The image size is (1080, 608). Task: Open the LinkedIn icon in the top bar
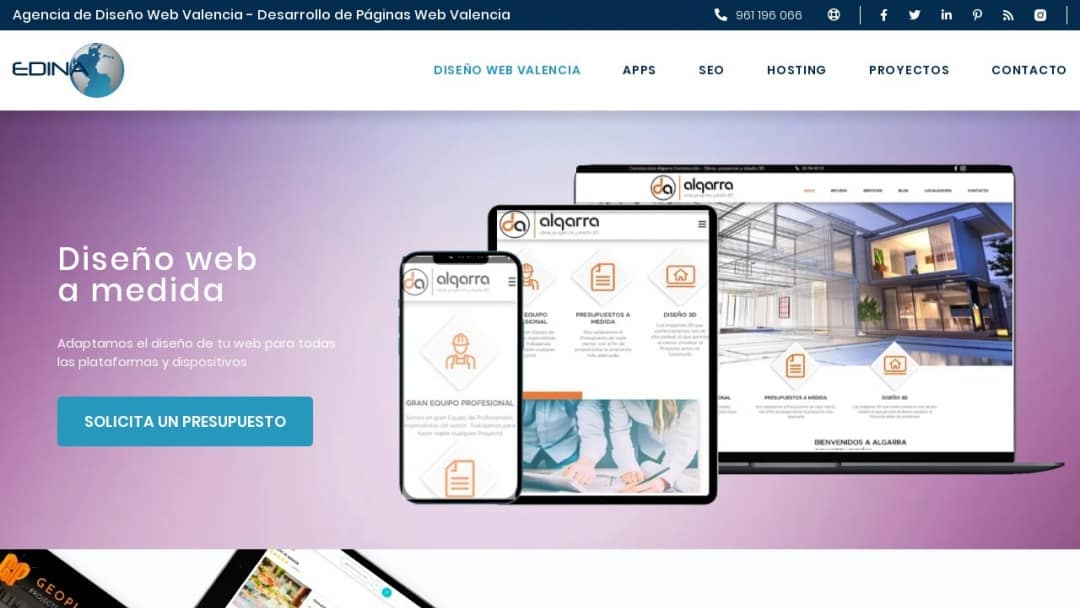pos(946,14)
